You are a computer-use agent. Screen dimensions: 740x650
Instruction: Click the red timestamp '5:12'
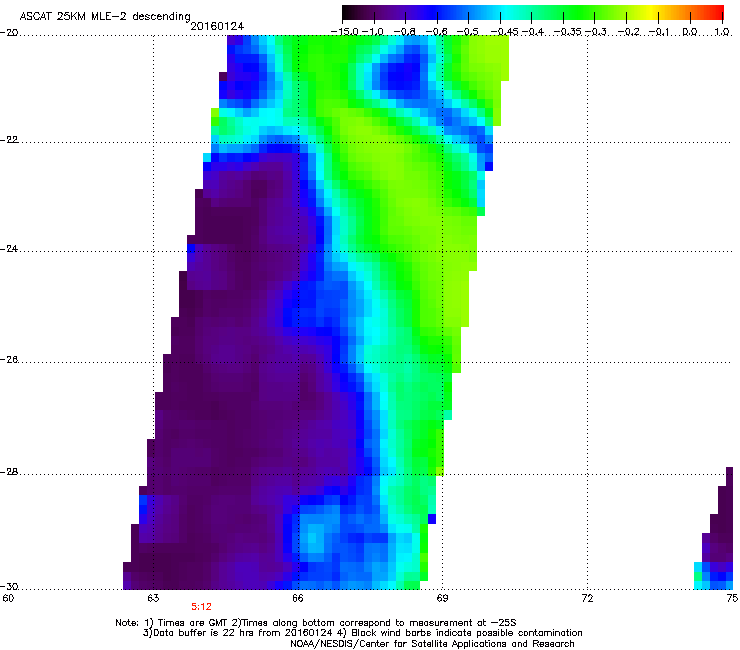tap(202, 607)
